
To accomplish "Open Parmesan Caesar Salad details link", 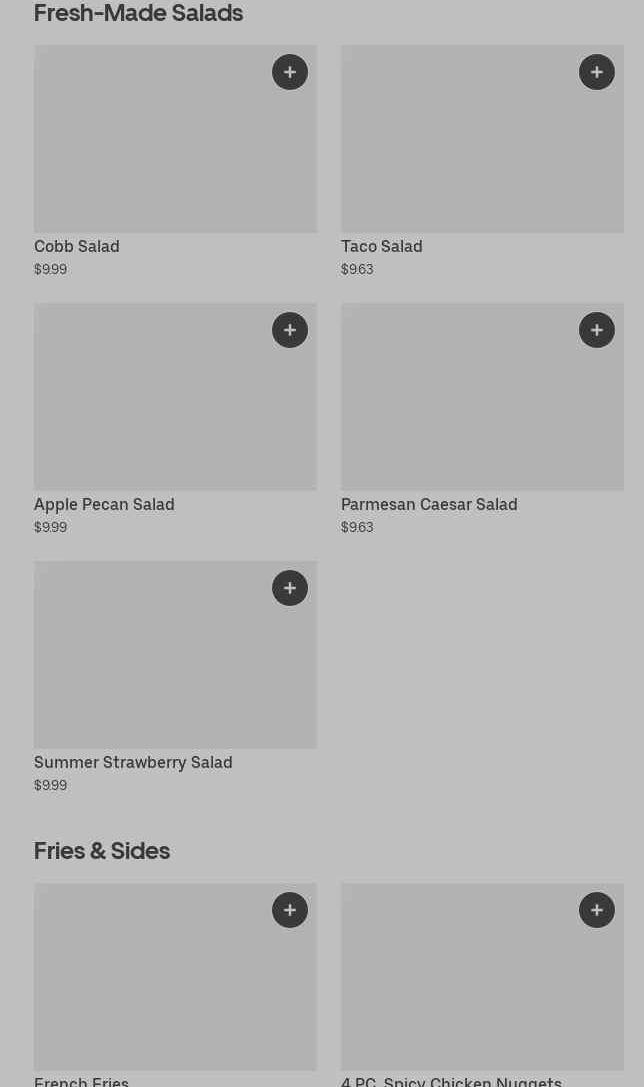I will click(429, 504).
